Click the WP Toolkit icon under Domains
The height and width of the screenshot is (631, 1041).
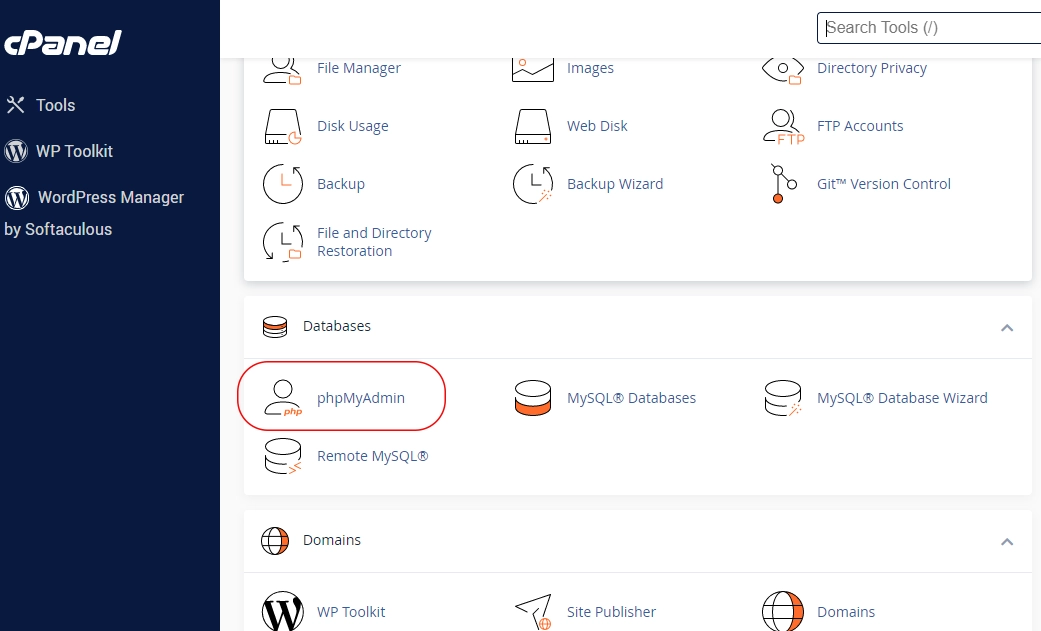pyautogui.click(x=283, y=611)
